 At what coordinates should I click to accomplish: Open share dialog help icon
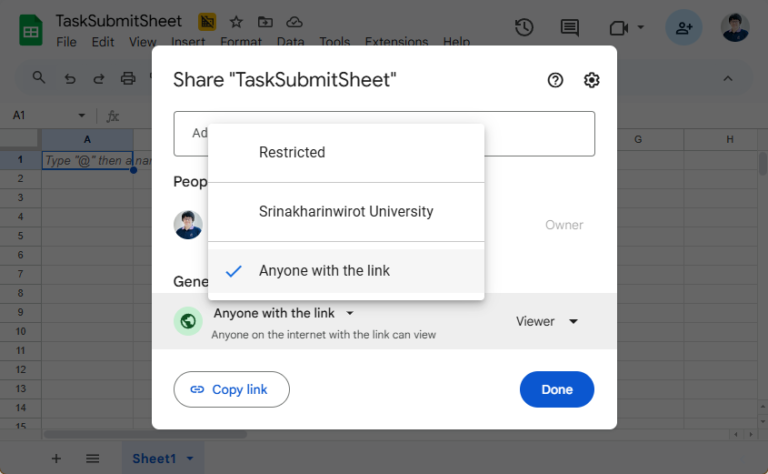[555, 80]
